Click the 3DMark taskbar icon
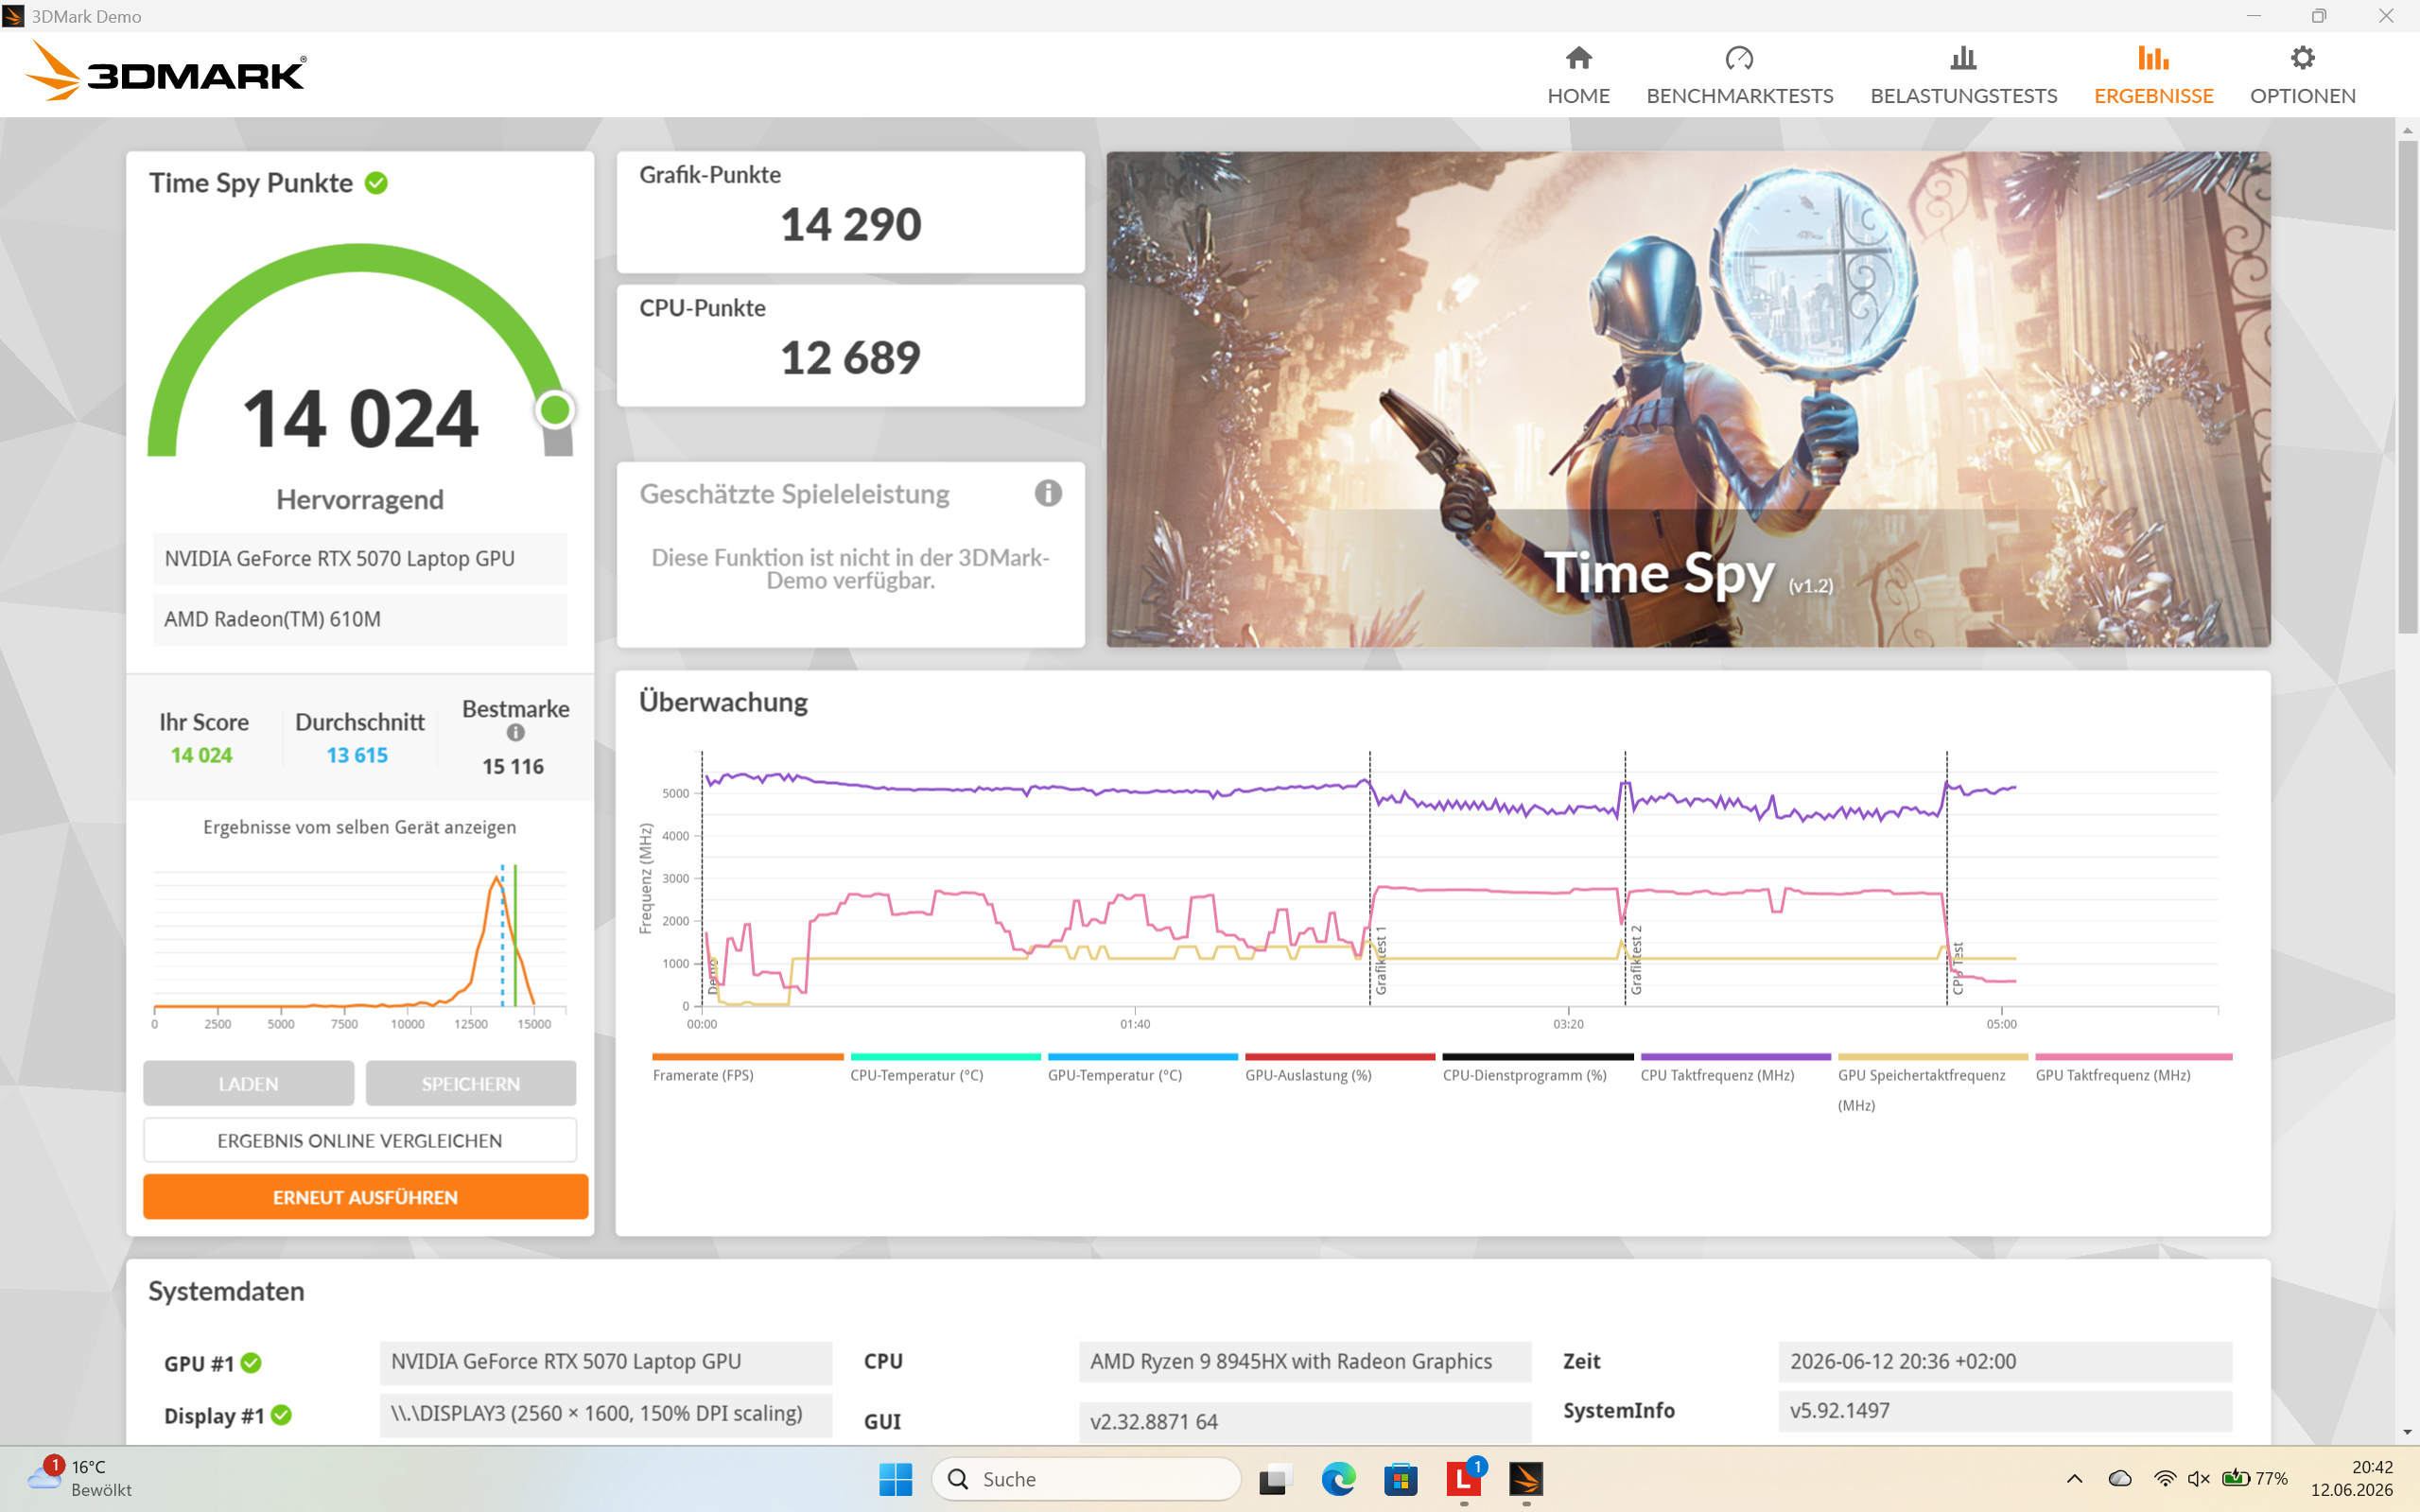 pos(1526,1479)
